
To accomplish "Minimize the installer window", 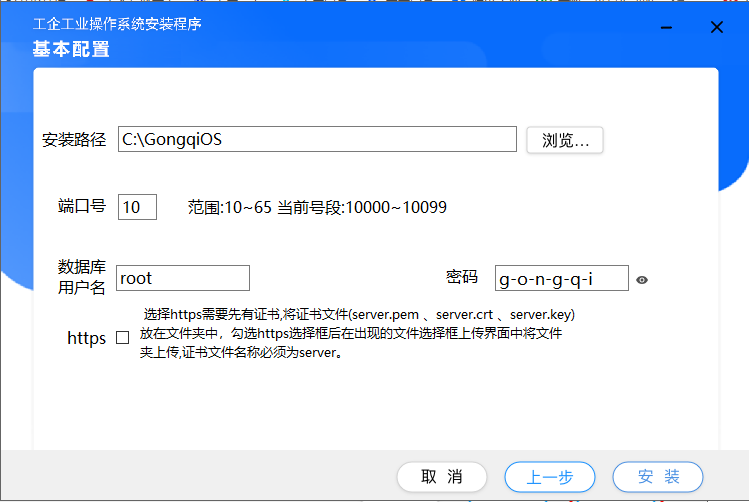I will point(666,28).
